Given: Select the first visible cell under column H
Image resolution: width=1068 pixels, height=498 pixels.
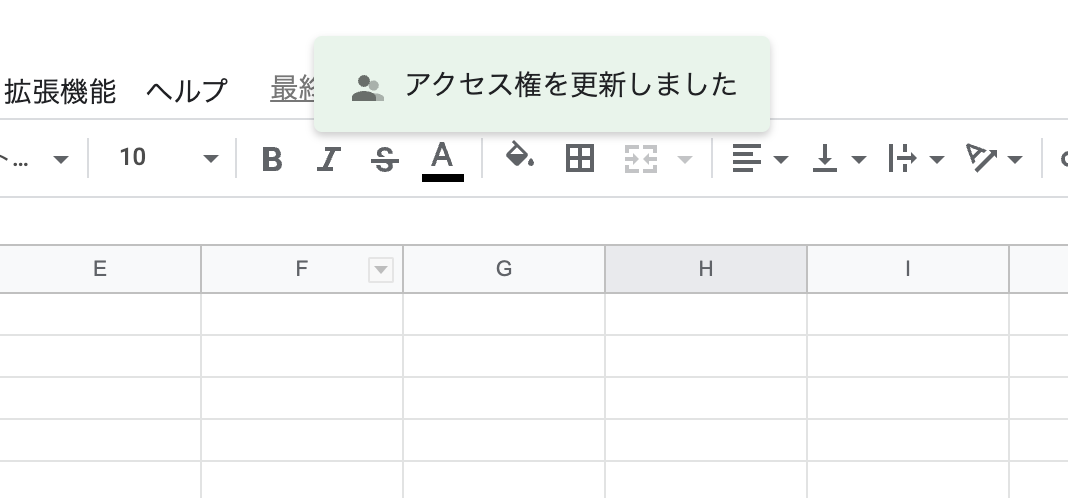Looking at the screenshot, I should 706,314.
